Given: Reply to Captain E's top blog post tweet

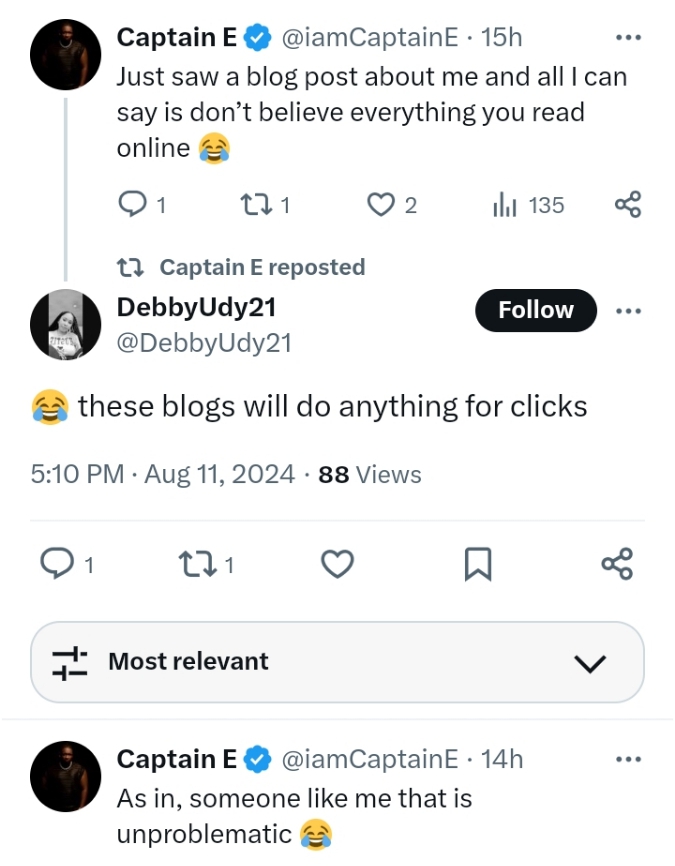Looking at the screenshot, I should 133,205.
